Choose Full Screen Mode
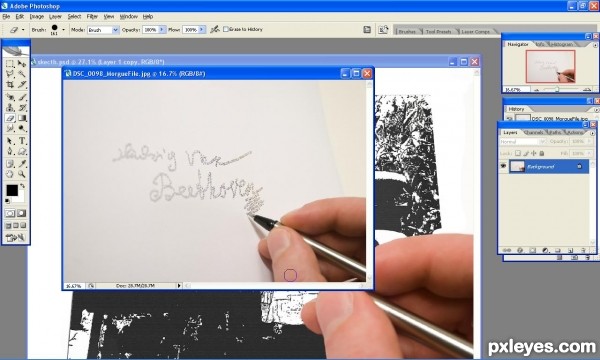Image resolution: width=600 pixels, height=360 pixels. (x=23, y=226)
